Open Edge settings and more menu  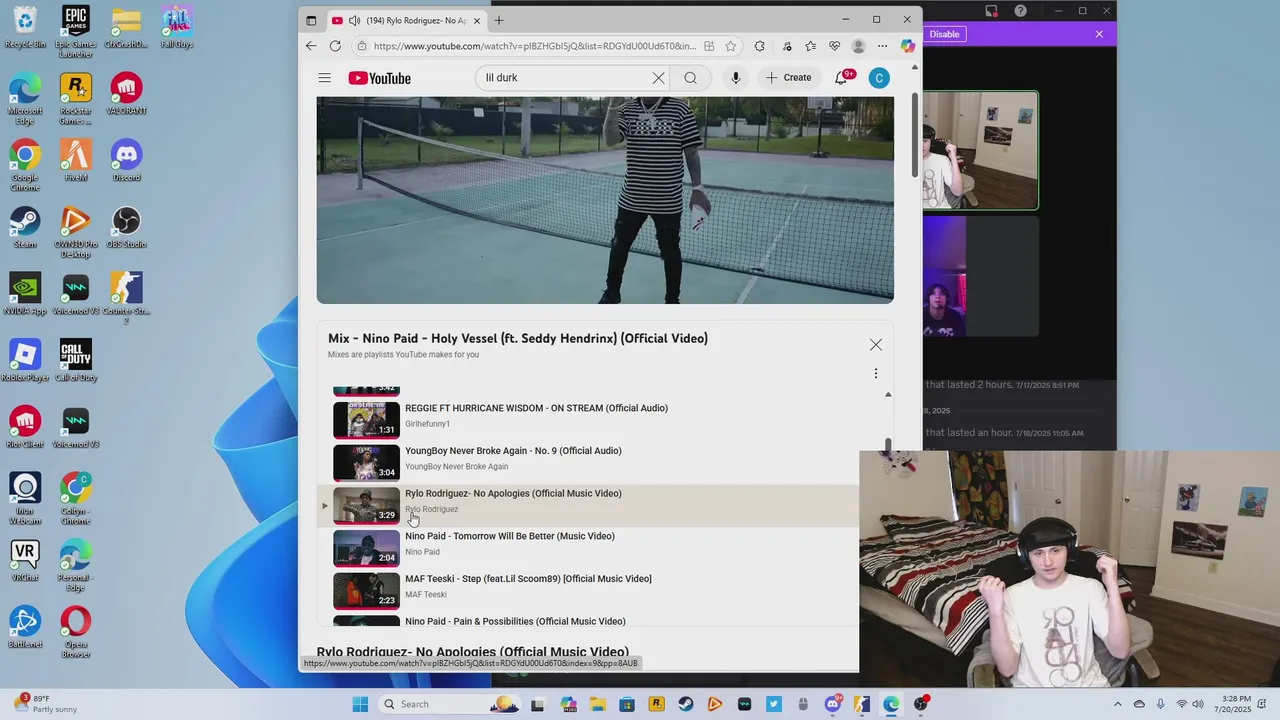(882, 46)
